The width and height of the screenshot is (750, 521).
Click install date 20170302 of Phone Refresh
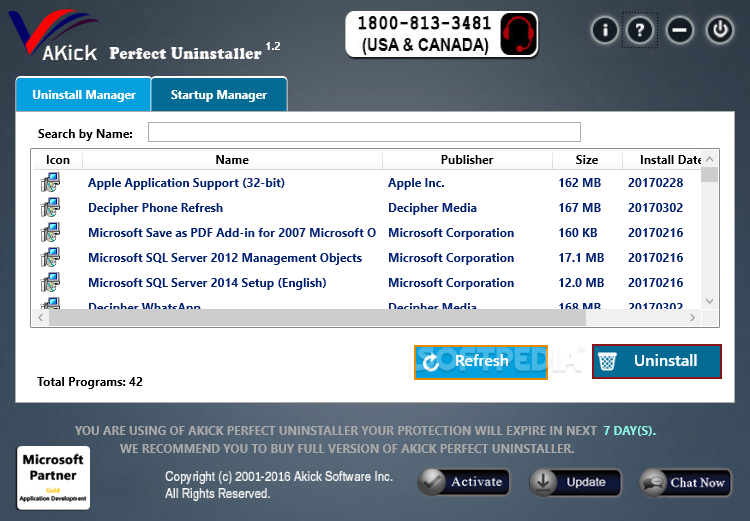[655, 208]
